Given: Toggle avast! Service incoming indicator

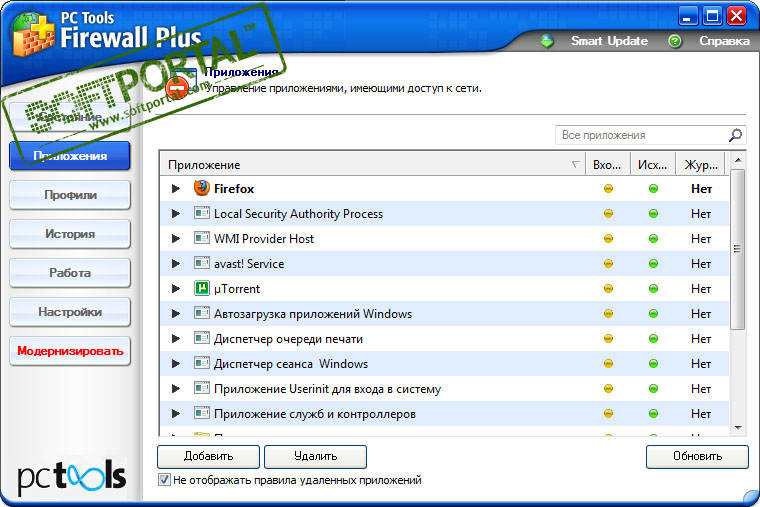Looking at the screenshot, I should tap(608, 264).
